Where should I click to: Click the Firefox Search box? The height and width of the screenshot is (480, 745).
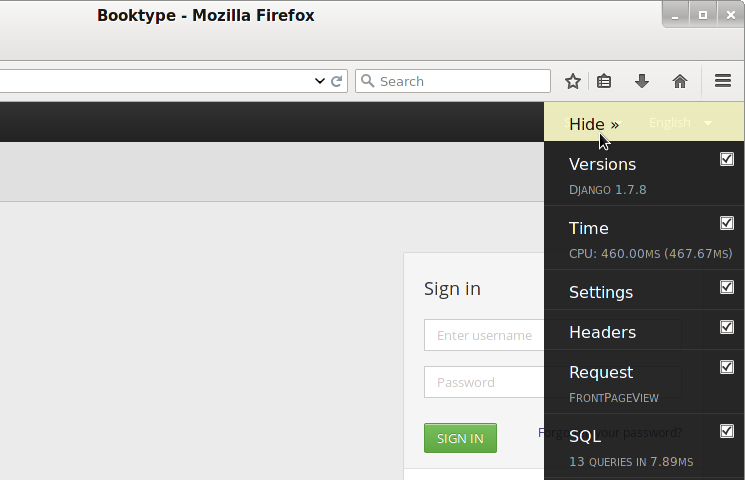[x=453, y=81]
